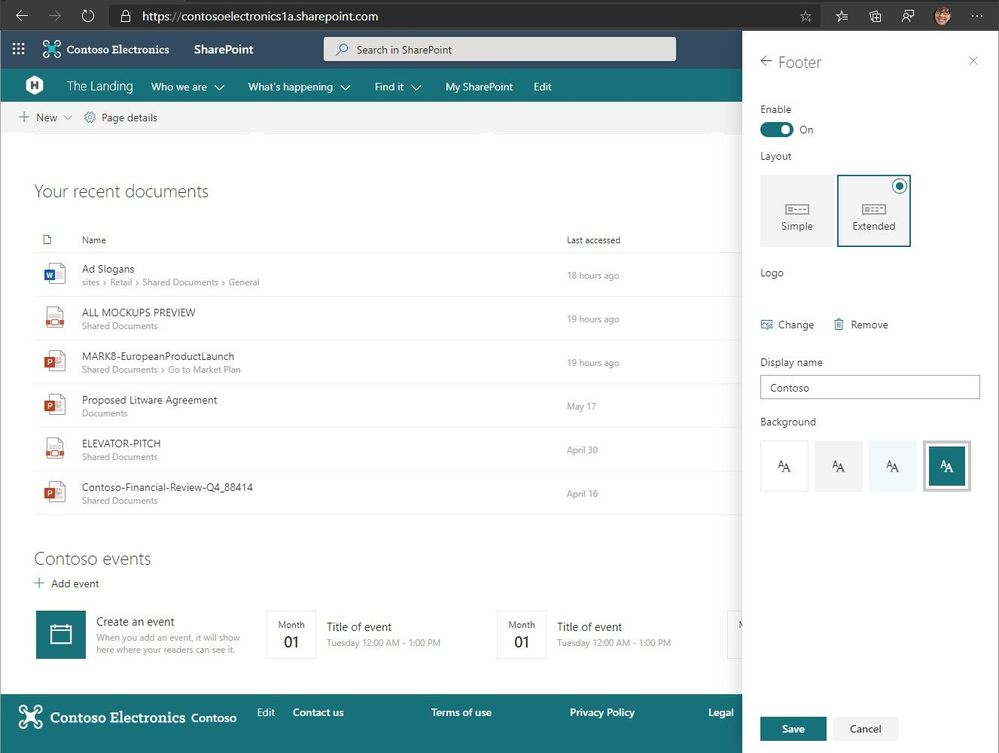Image resolution: width=999 pixels, height=753 pixels.
Task: Choose the pale blue background swatch
Action: [893, 466]
